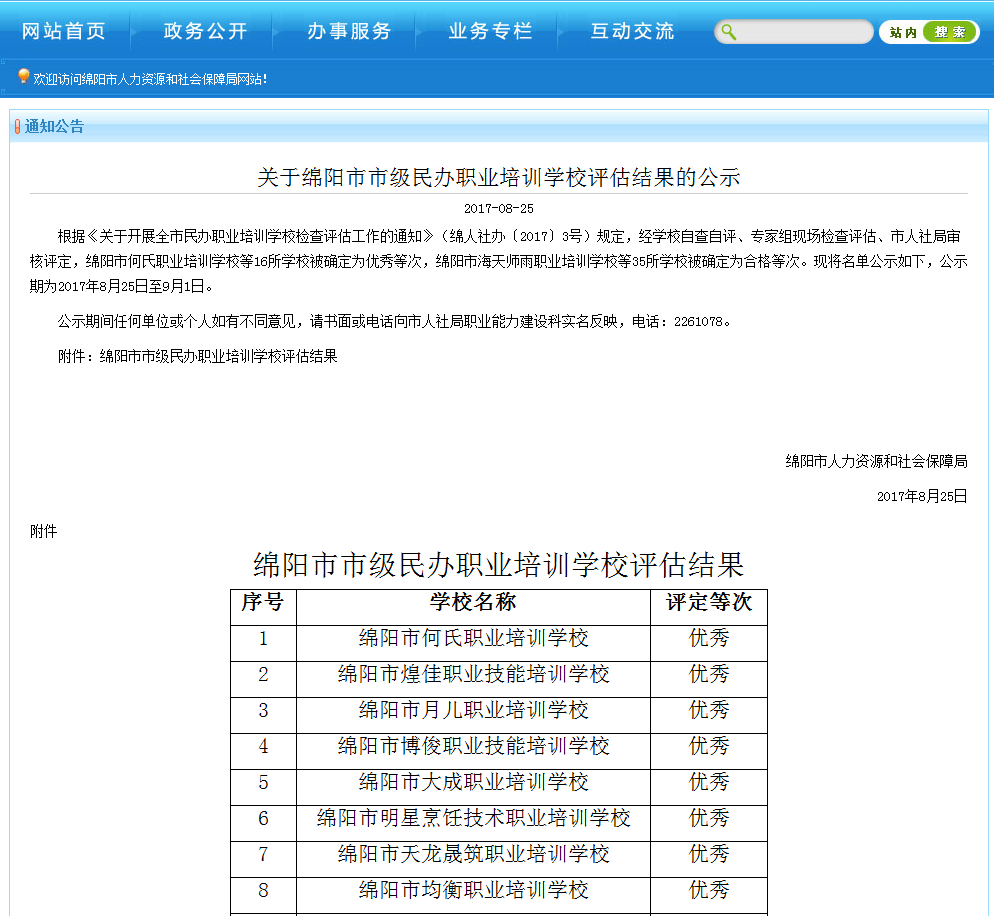This screenshot has width=994, height=916.
Task: Open the 政务公开 menu item
Action: point(206,31)
